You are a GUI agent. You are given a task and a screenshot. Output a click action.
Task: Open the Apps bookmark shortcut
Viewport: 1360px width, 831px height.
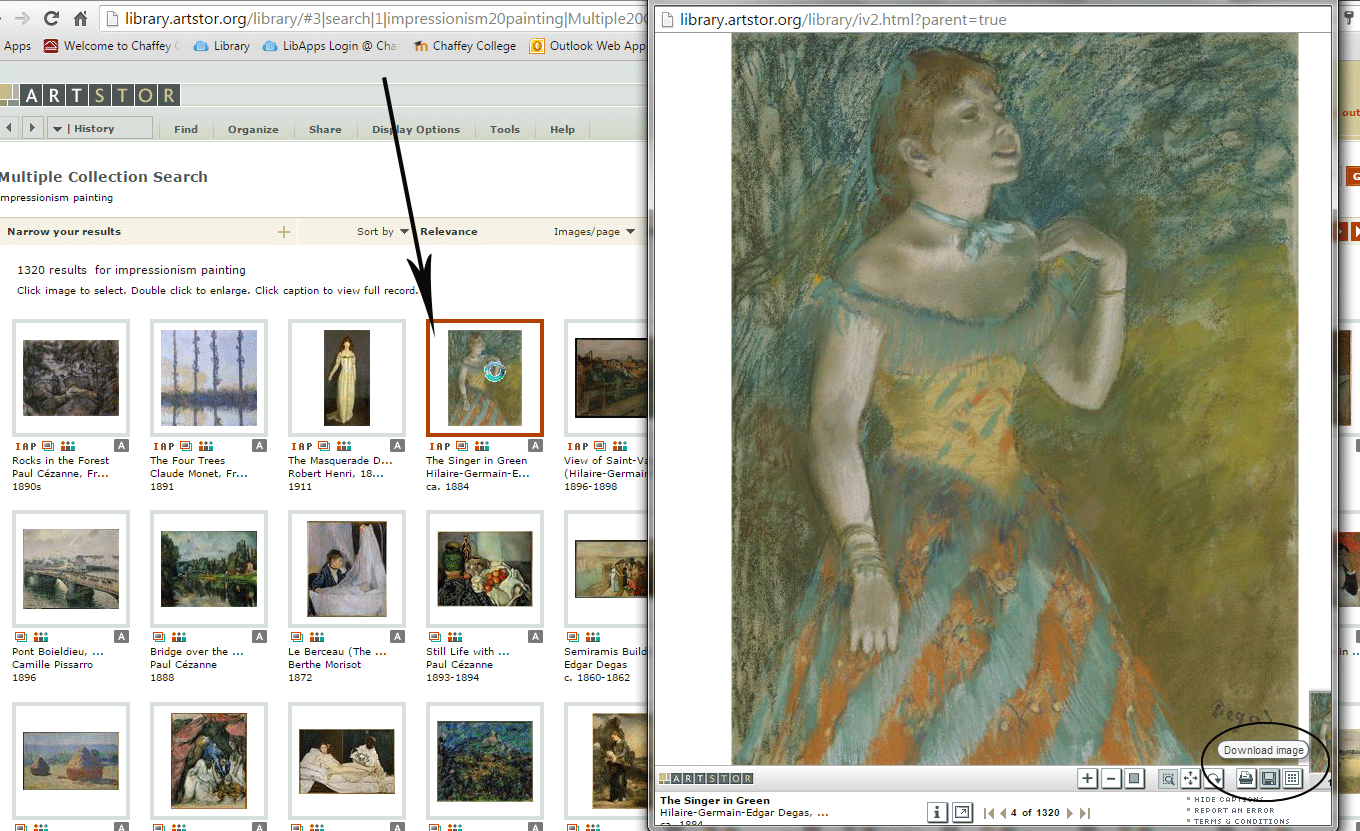[x=16, y=46]
